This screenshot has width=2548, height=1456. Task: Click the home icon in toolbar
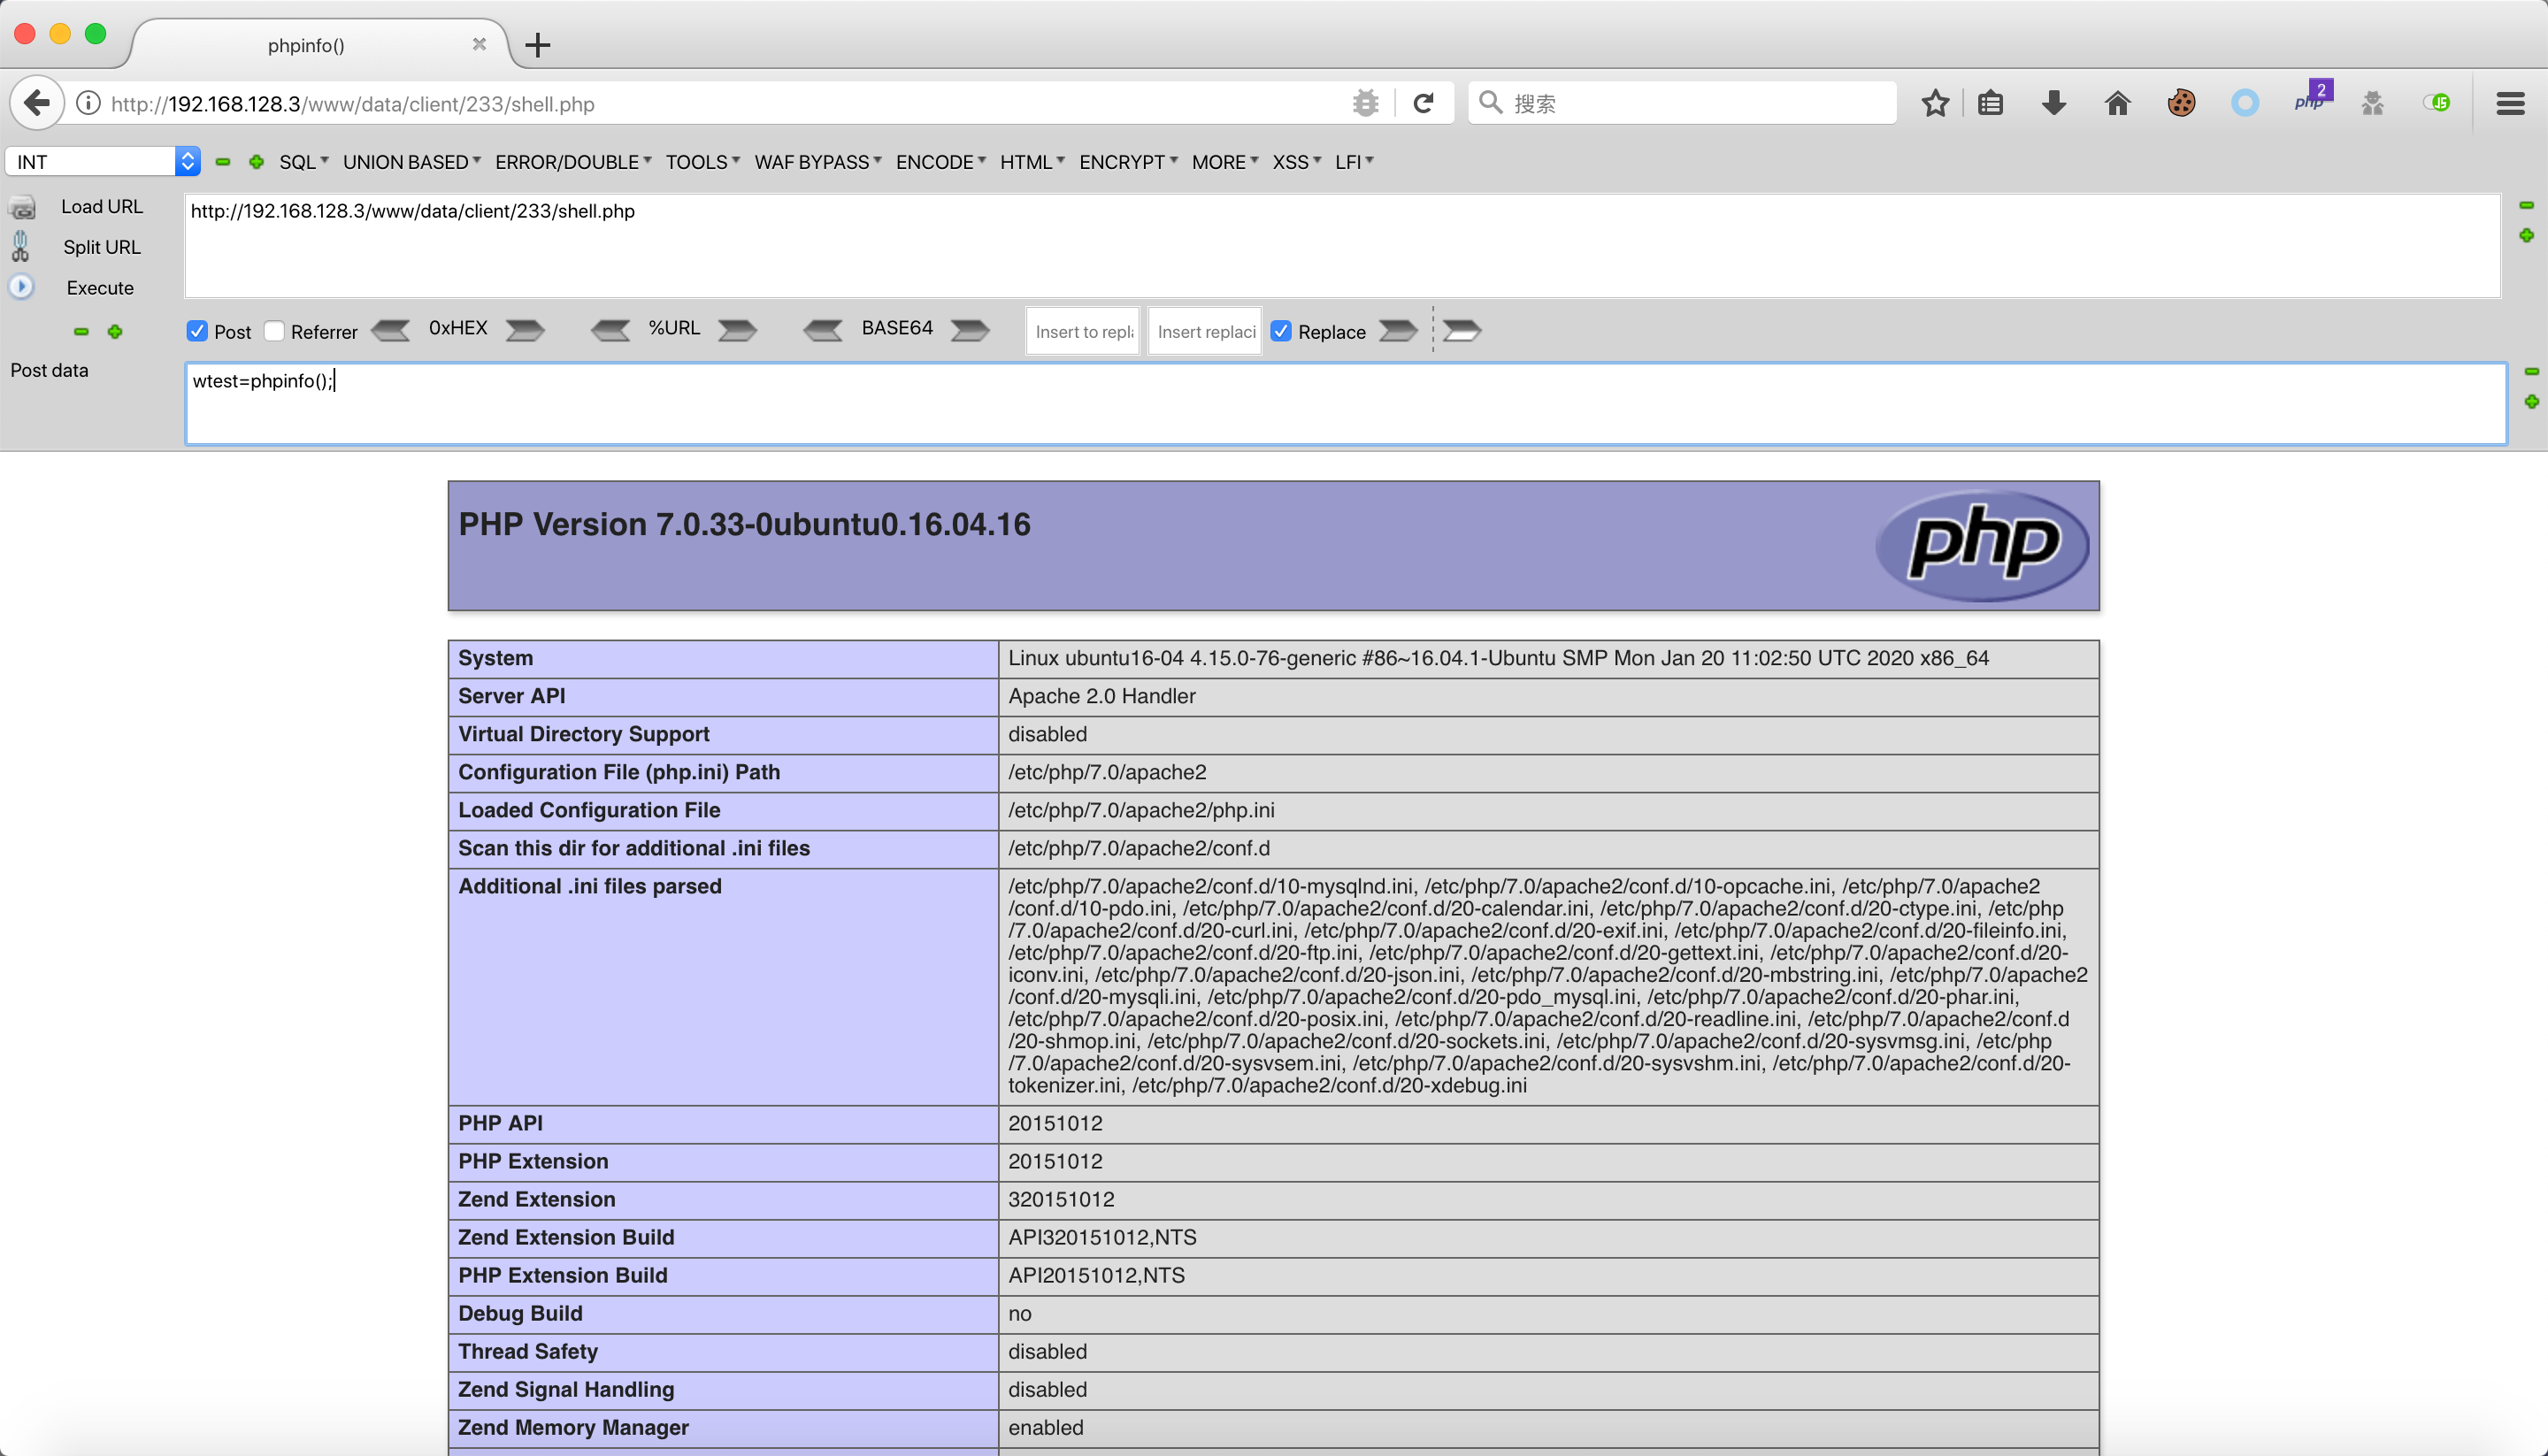(2117, 103)
